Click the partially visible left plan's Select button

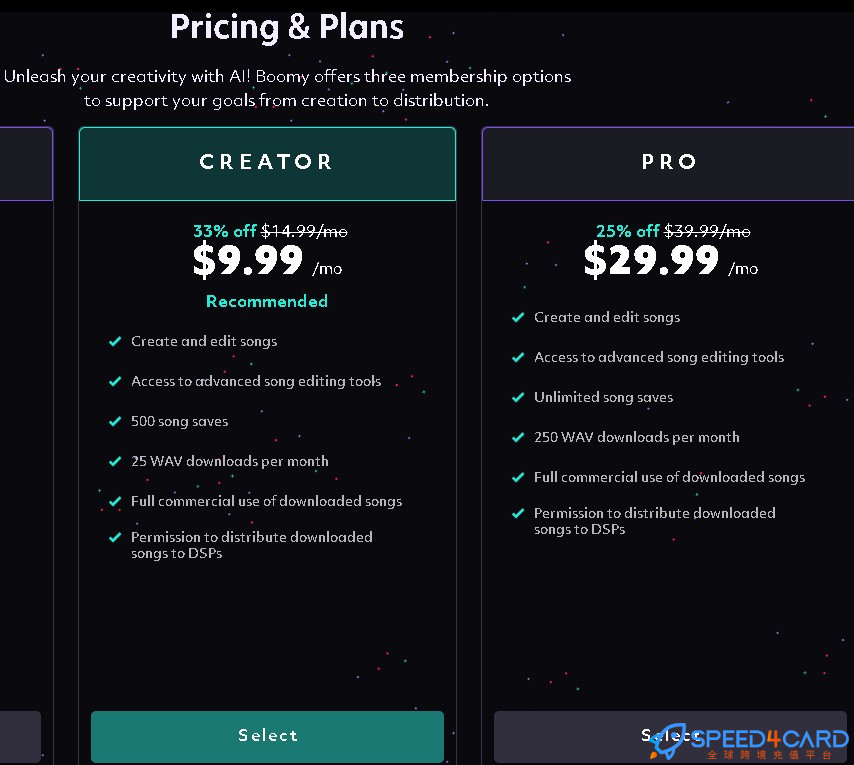coord(20,736)
